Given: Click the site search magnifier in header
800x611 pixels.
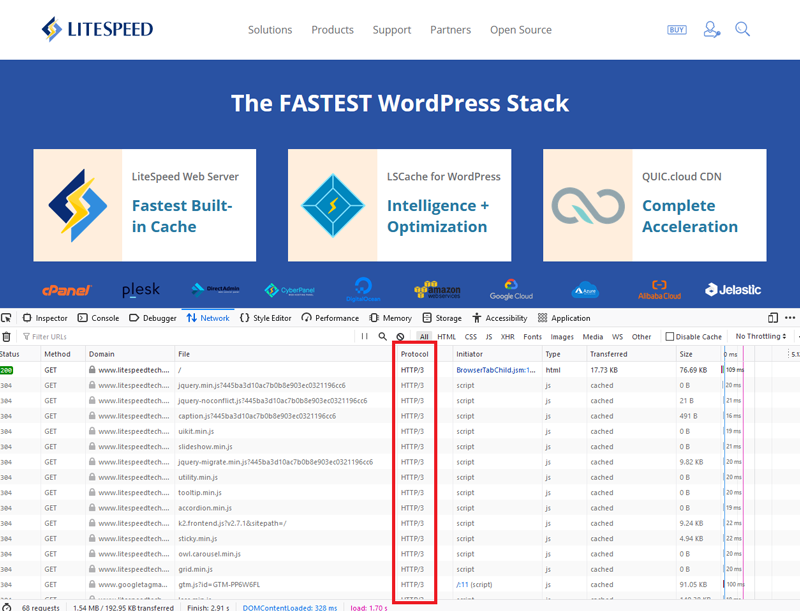Looking at the screenshot, I should point(742,30).
